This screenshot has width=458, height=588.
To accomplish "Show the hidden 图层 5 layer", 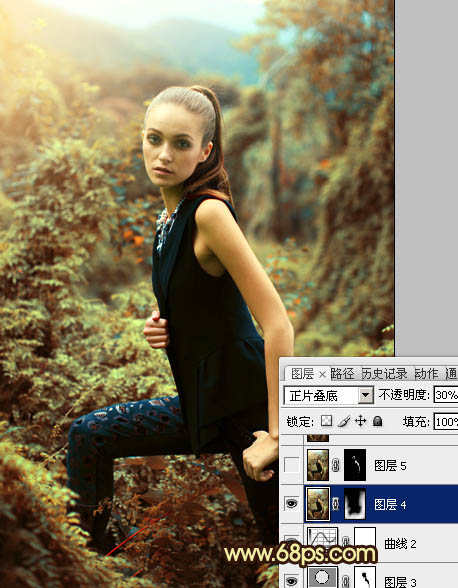I will [x=291, y=465].
